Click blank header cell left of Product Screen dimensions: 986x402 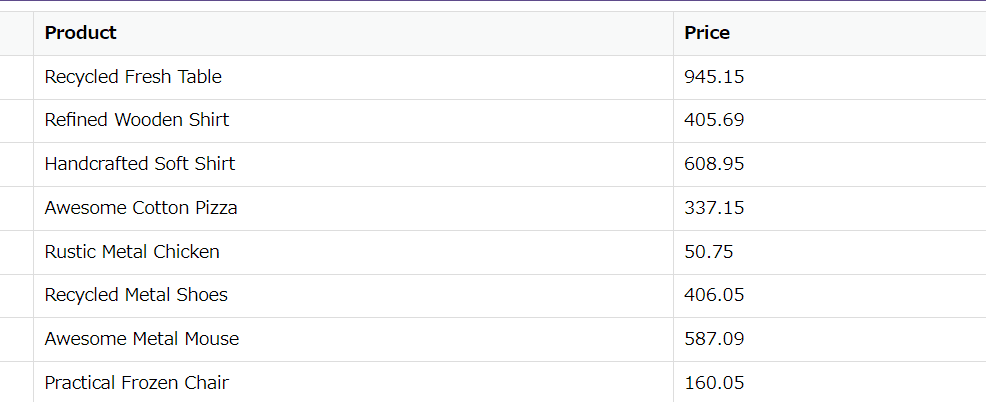[x=16, y=33]
